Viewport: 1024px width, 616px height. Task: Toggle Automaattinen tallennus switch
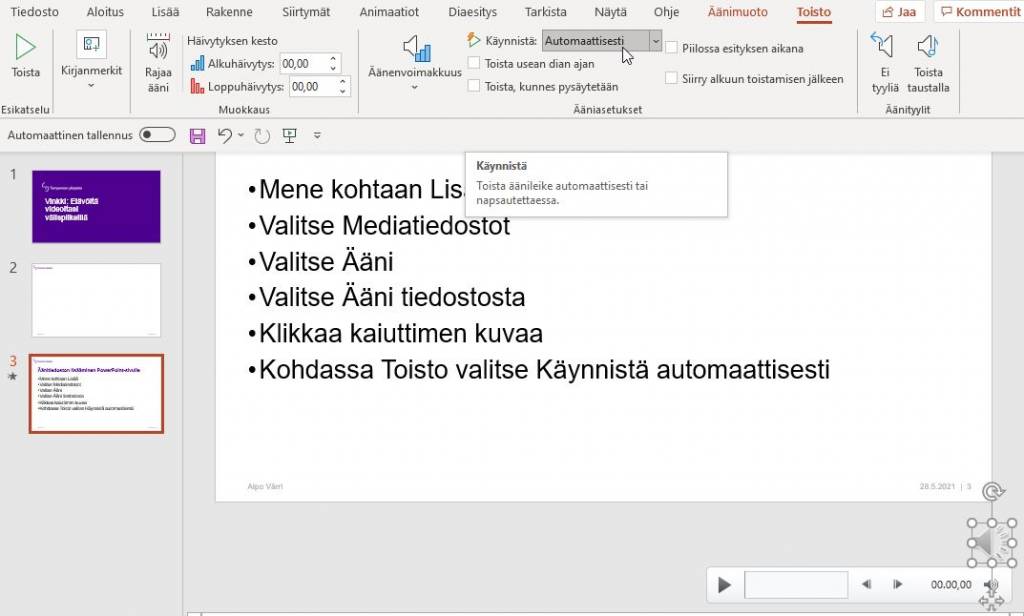click(x=157, y=135)
